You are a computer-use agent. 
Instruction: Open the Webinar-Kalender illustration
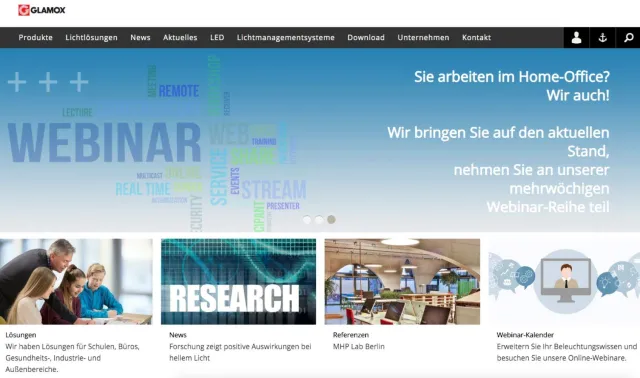pyautogui.click(x=564, y=282)
